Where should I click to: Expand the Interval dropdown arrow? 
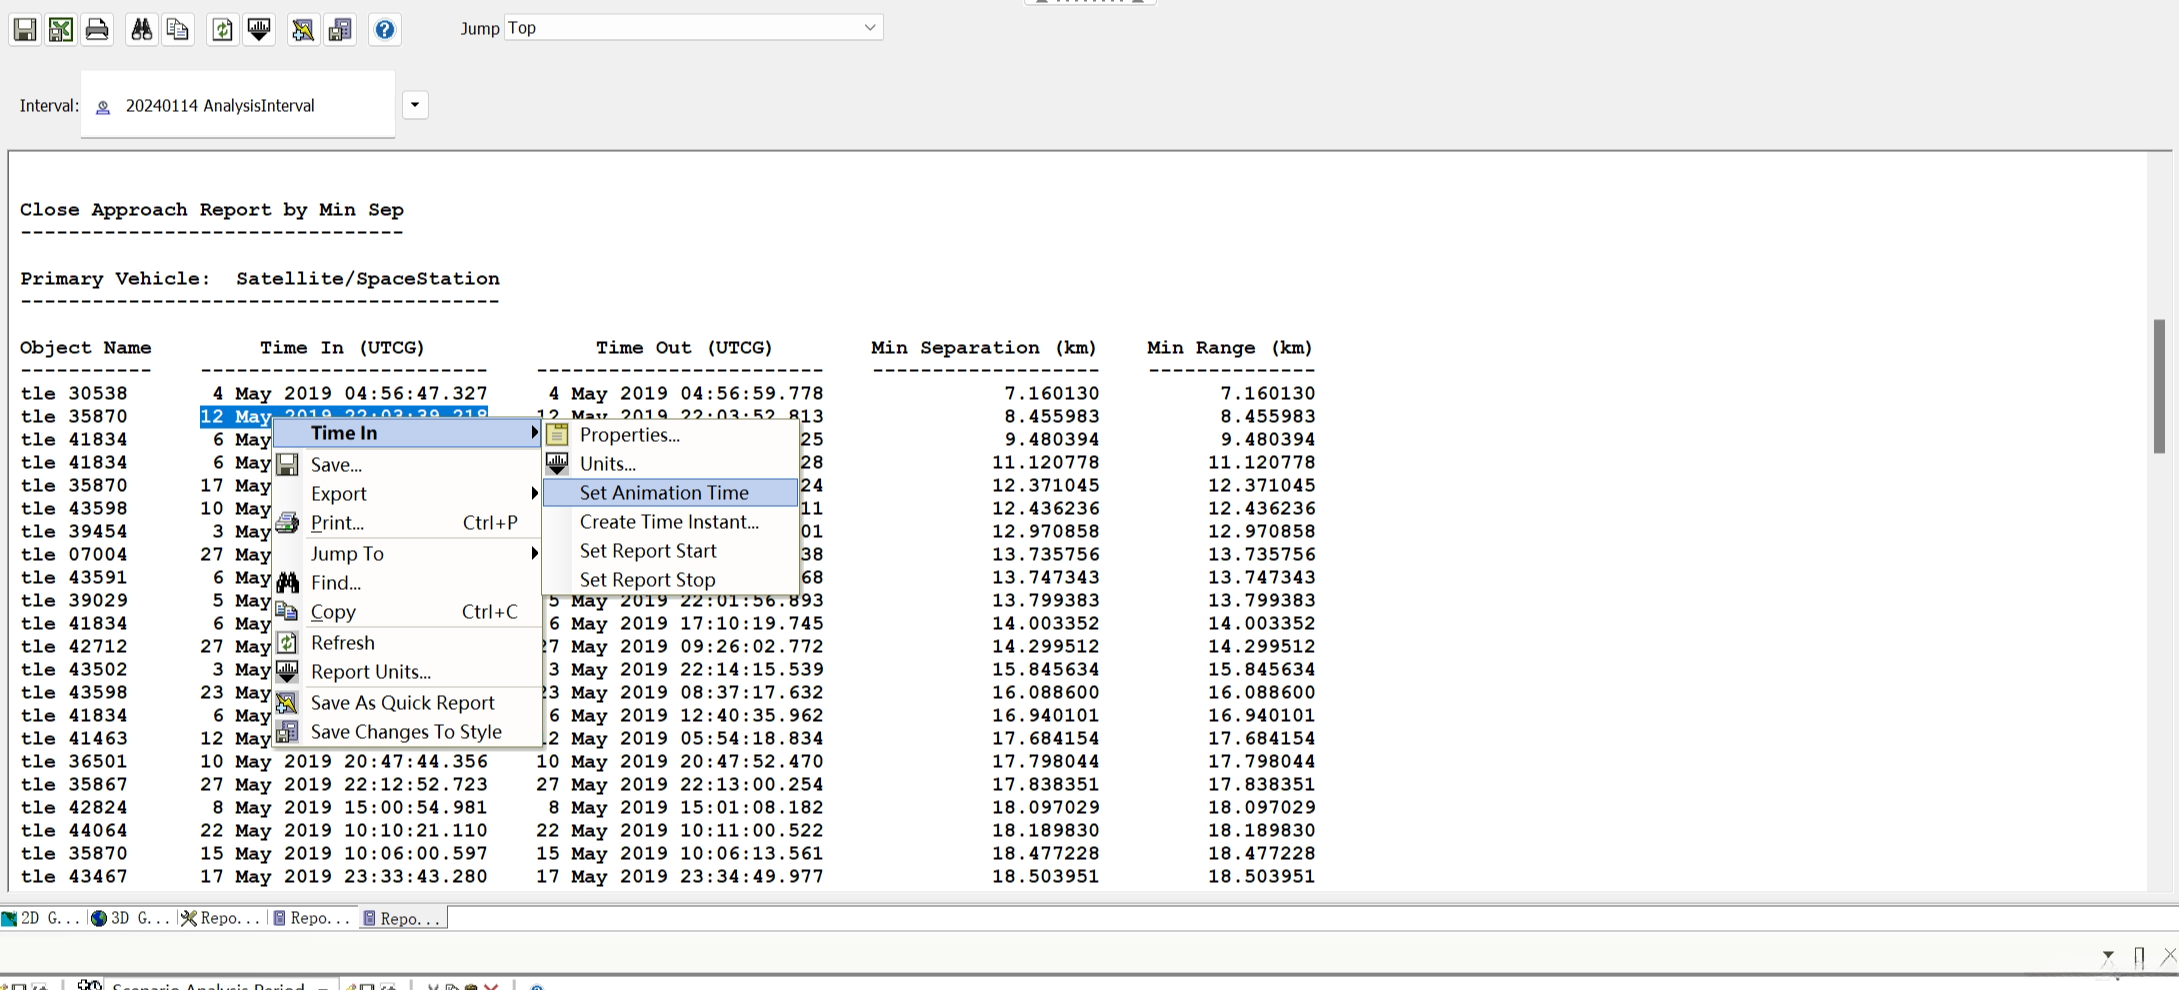click(x=415, y=105)
